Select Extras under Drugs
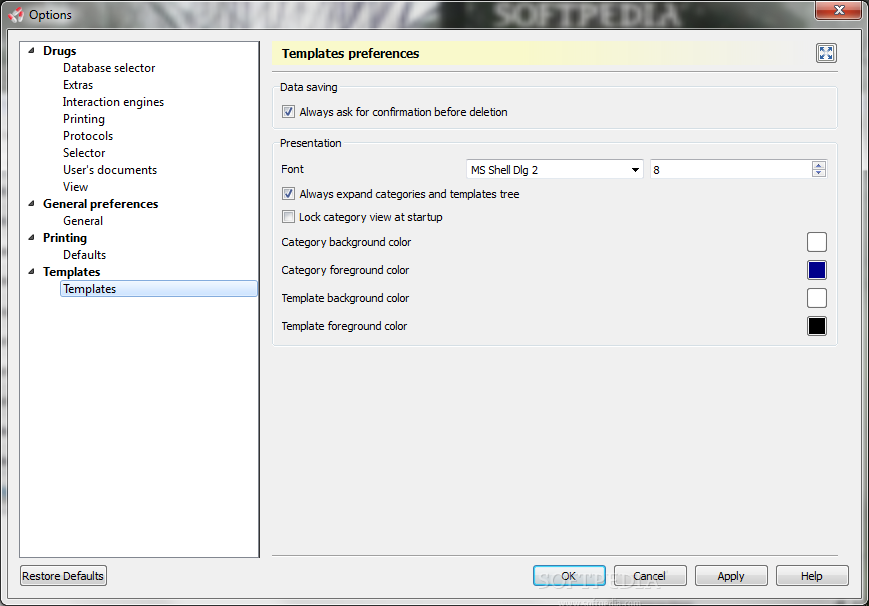The width and height of the screenshot is (869, 606). point(78,85)
